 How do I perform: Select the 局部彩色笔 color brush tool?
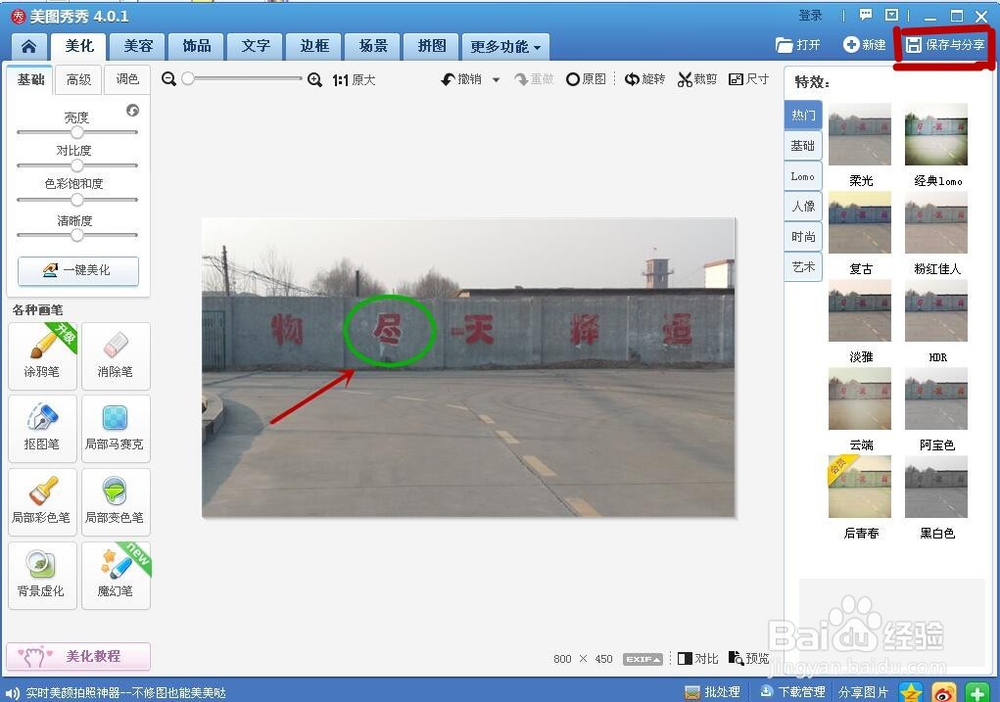42,502
